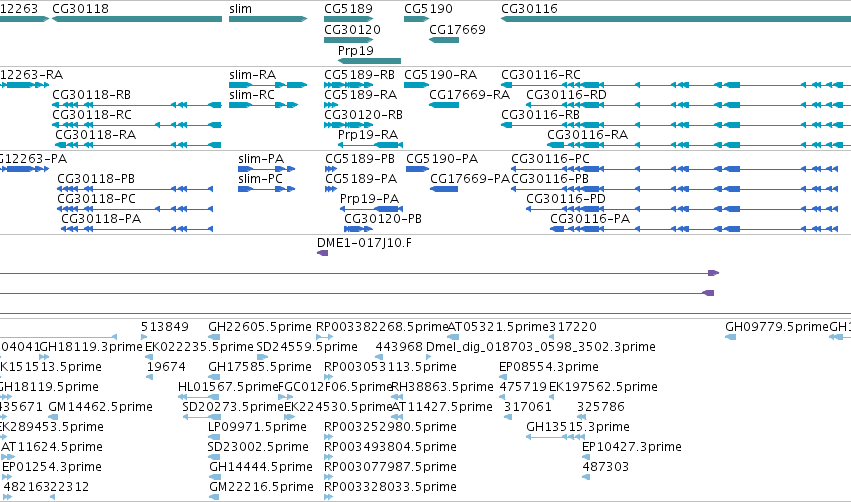Click the CG5189-RB transcript label
The height and width of the screenshot is (502, 851).
(359, 74)
